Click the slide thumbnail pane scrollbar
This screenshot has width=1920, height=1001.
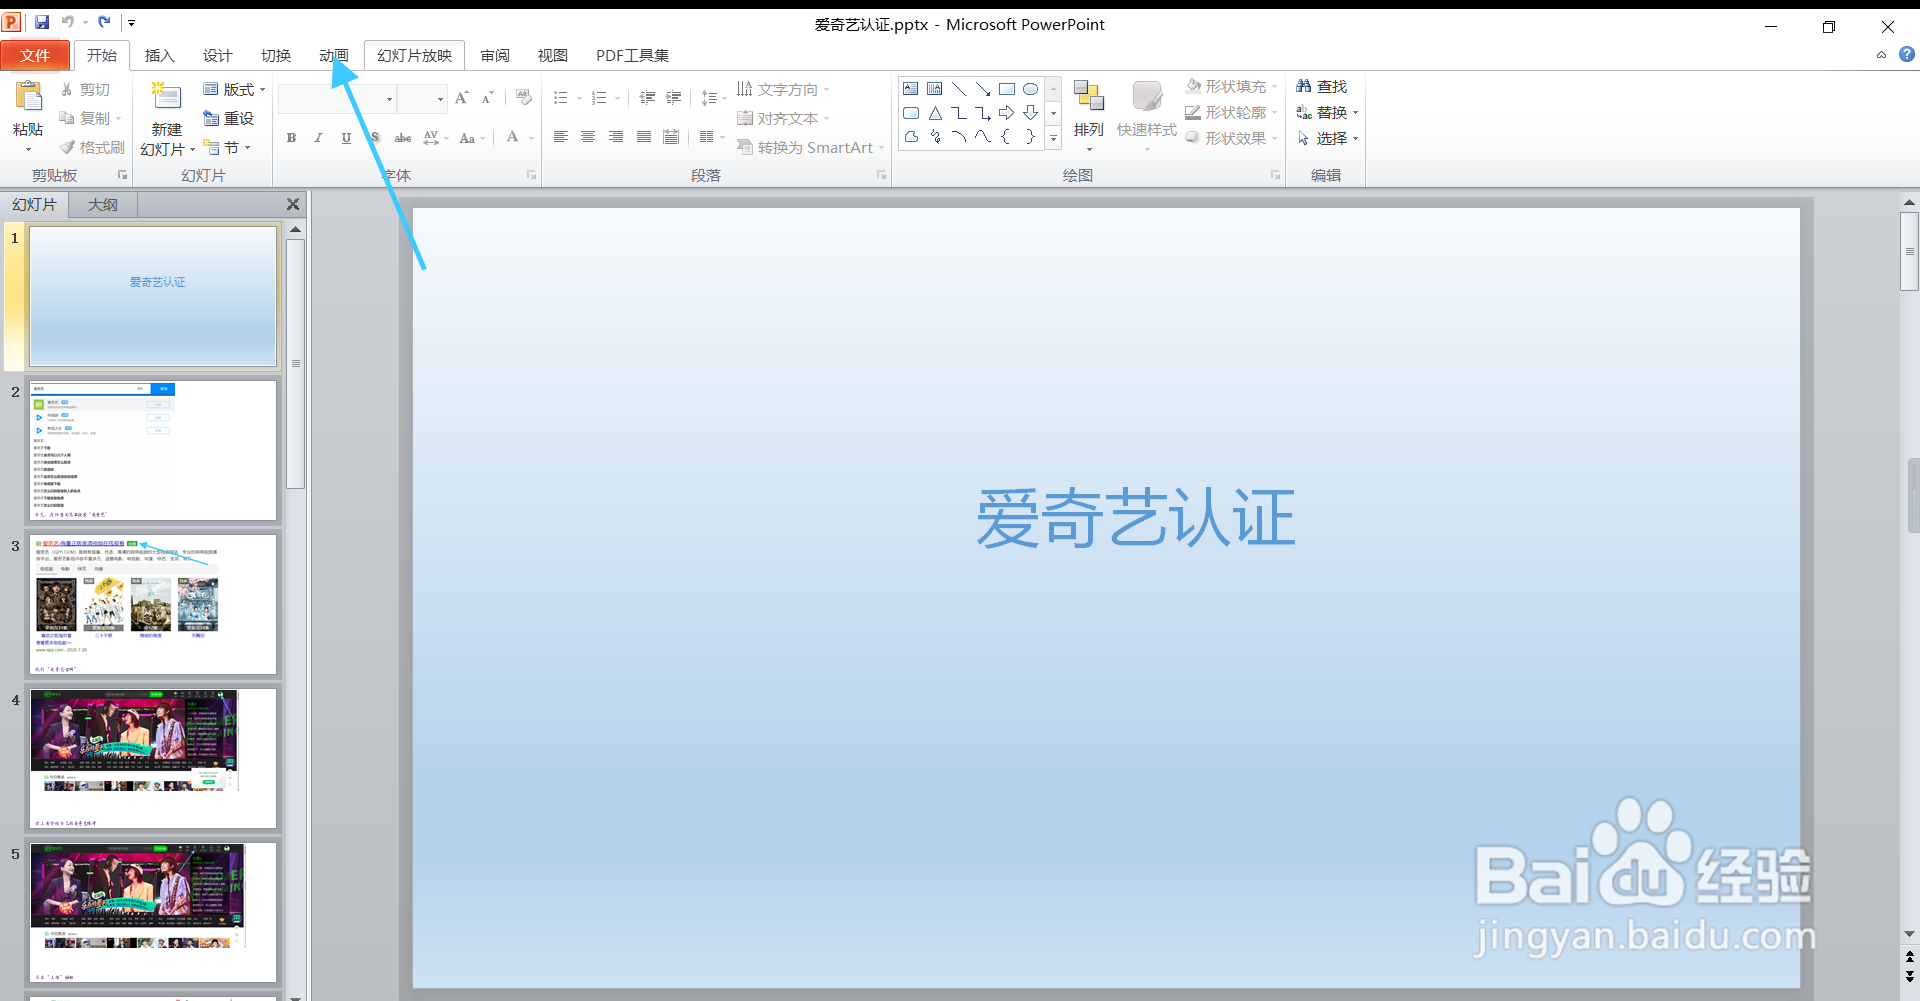click(295, 363)
